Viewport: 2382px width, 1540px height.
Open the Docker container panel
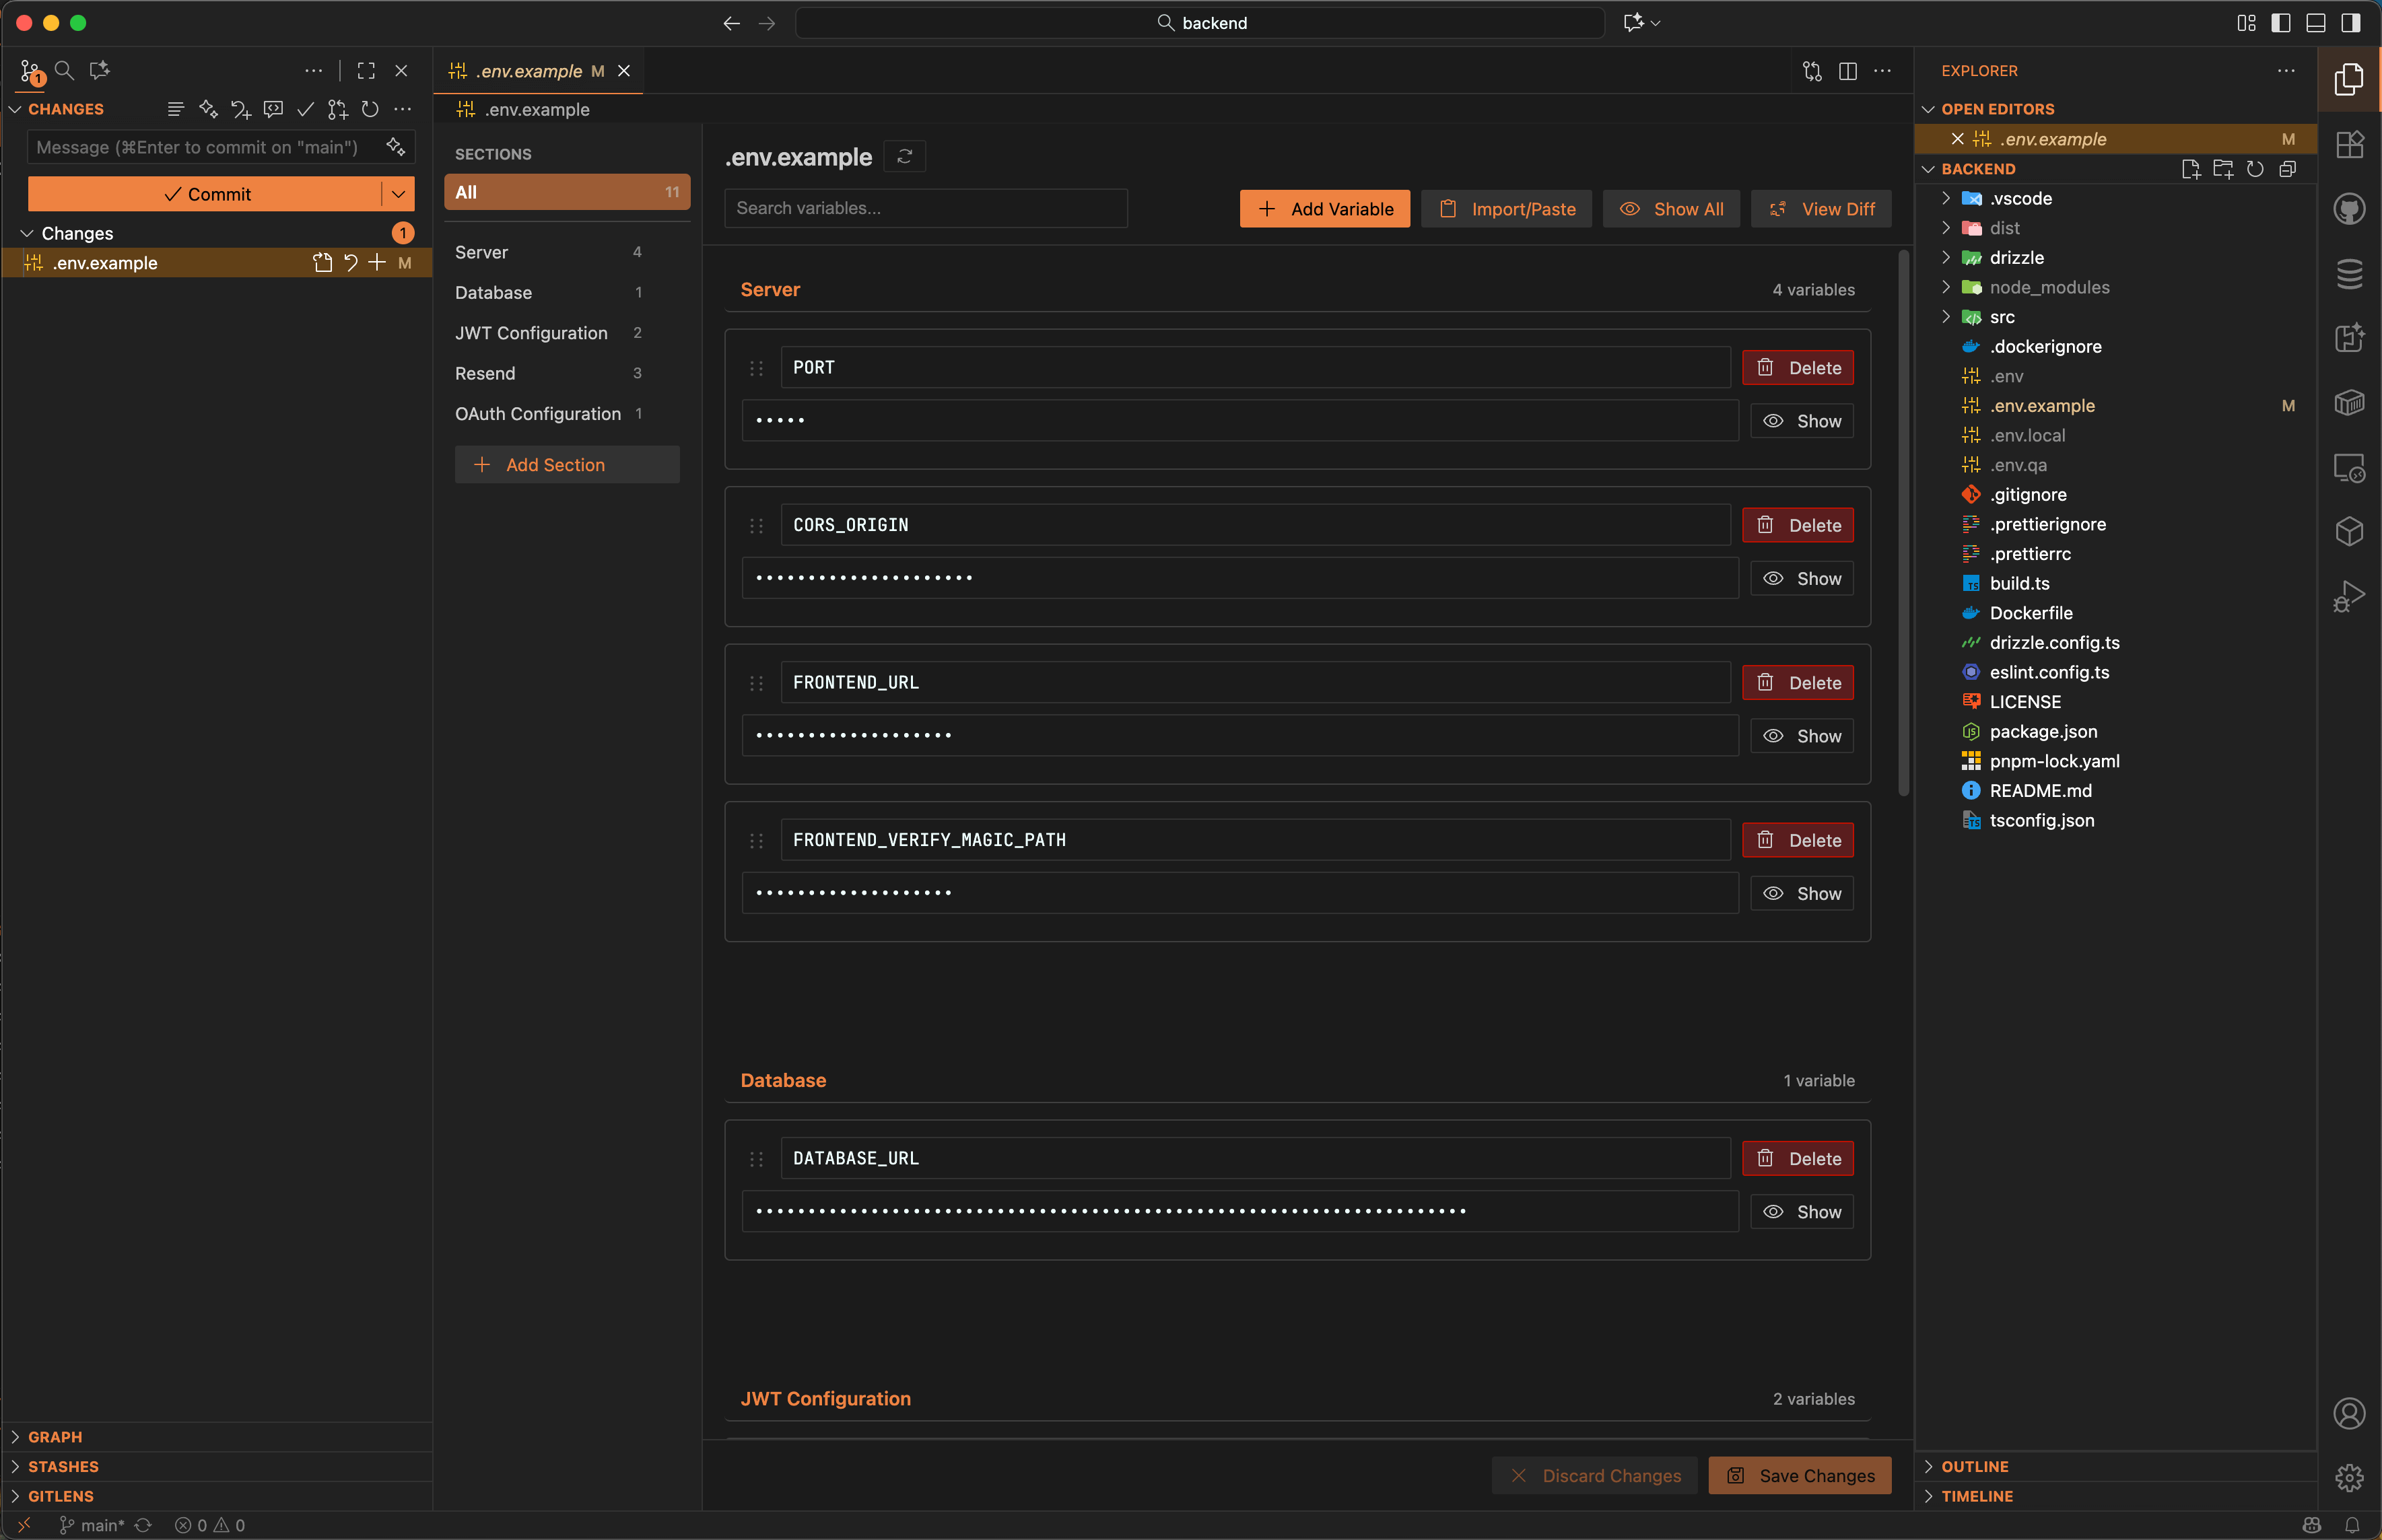point(2349,403)
